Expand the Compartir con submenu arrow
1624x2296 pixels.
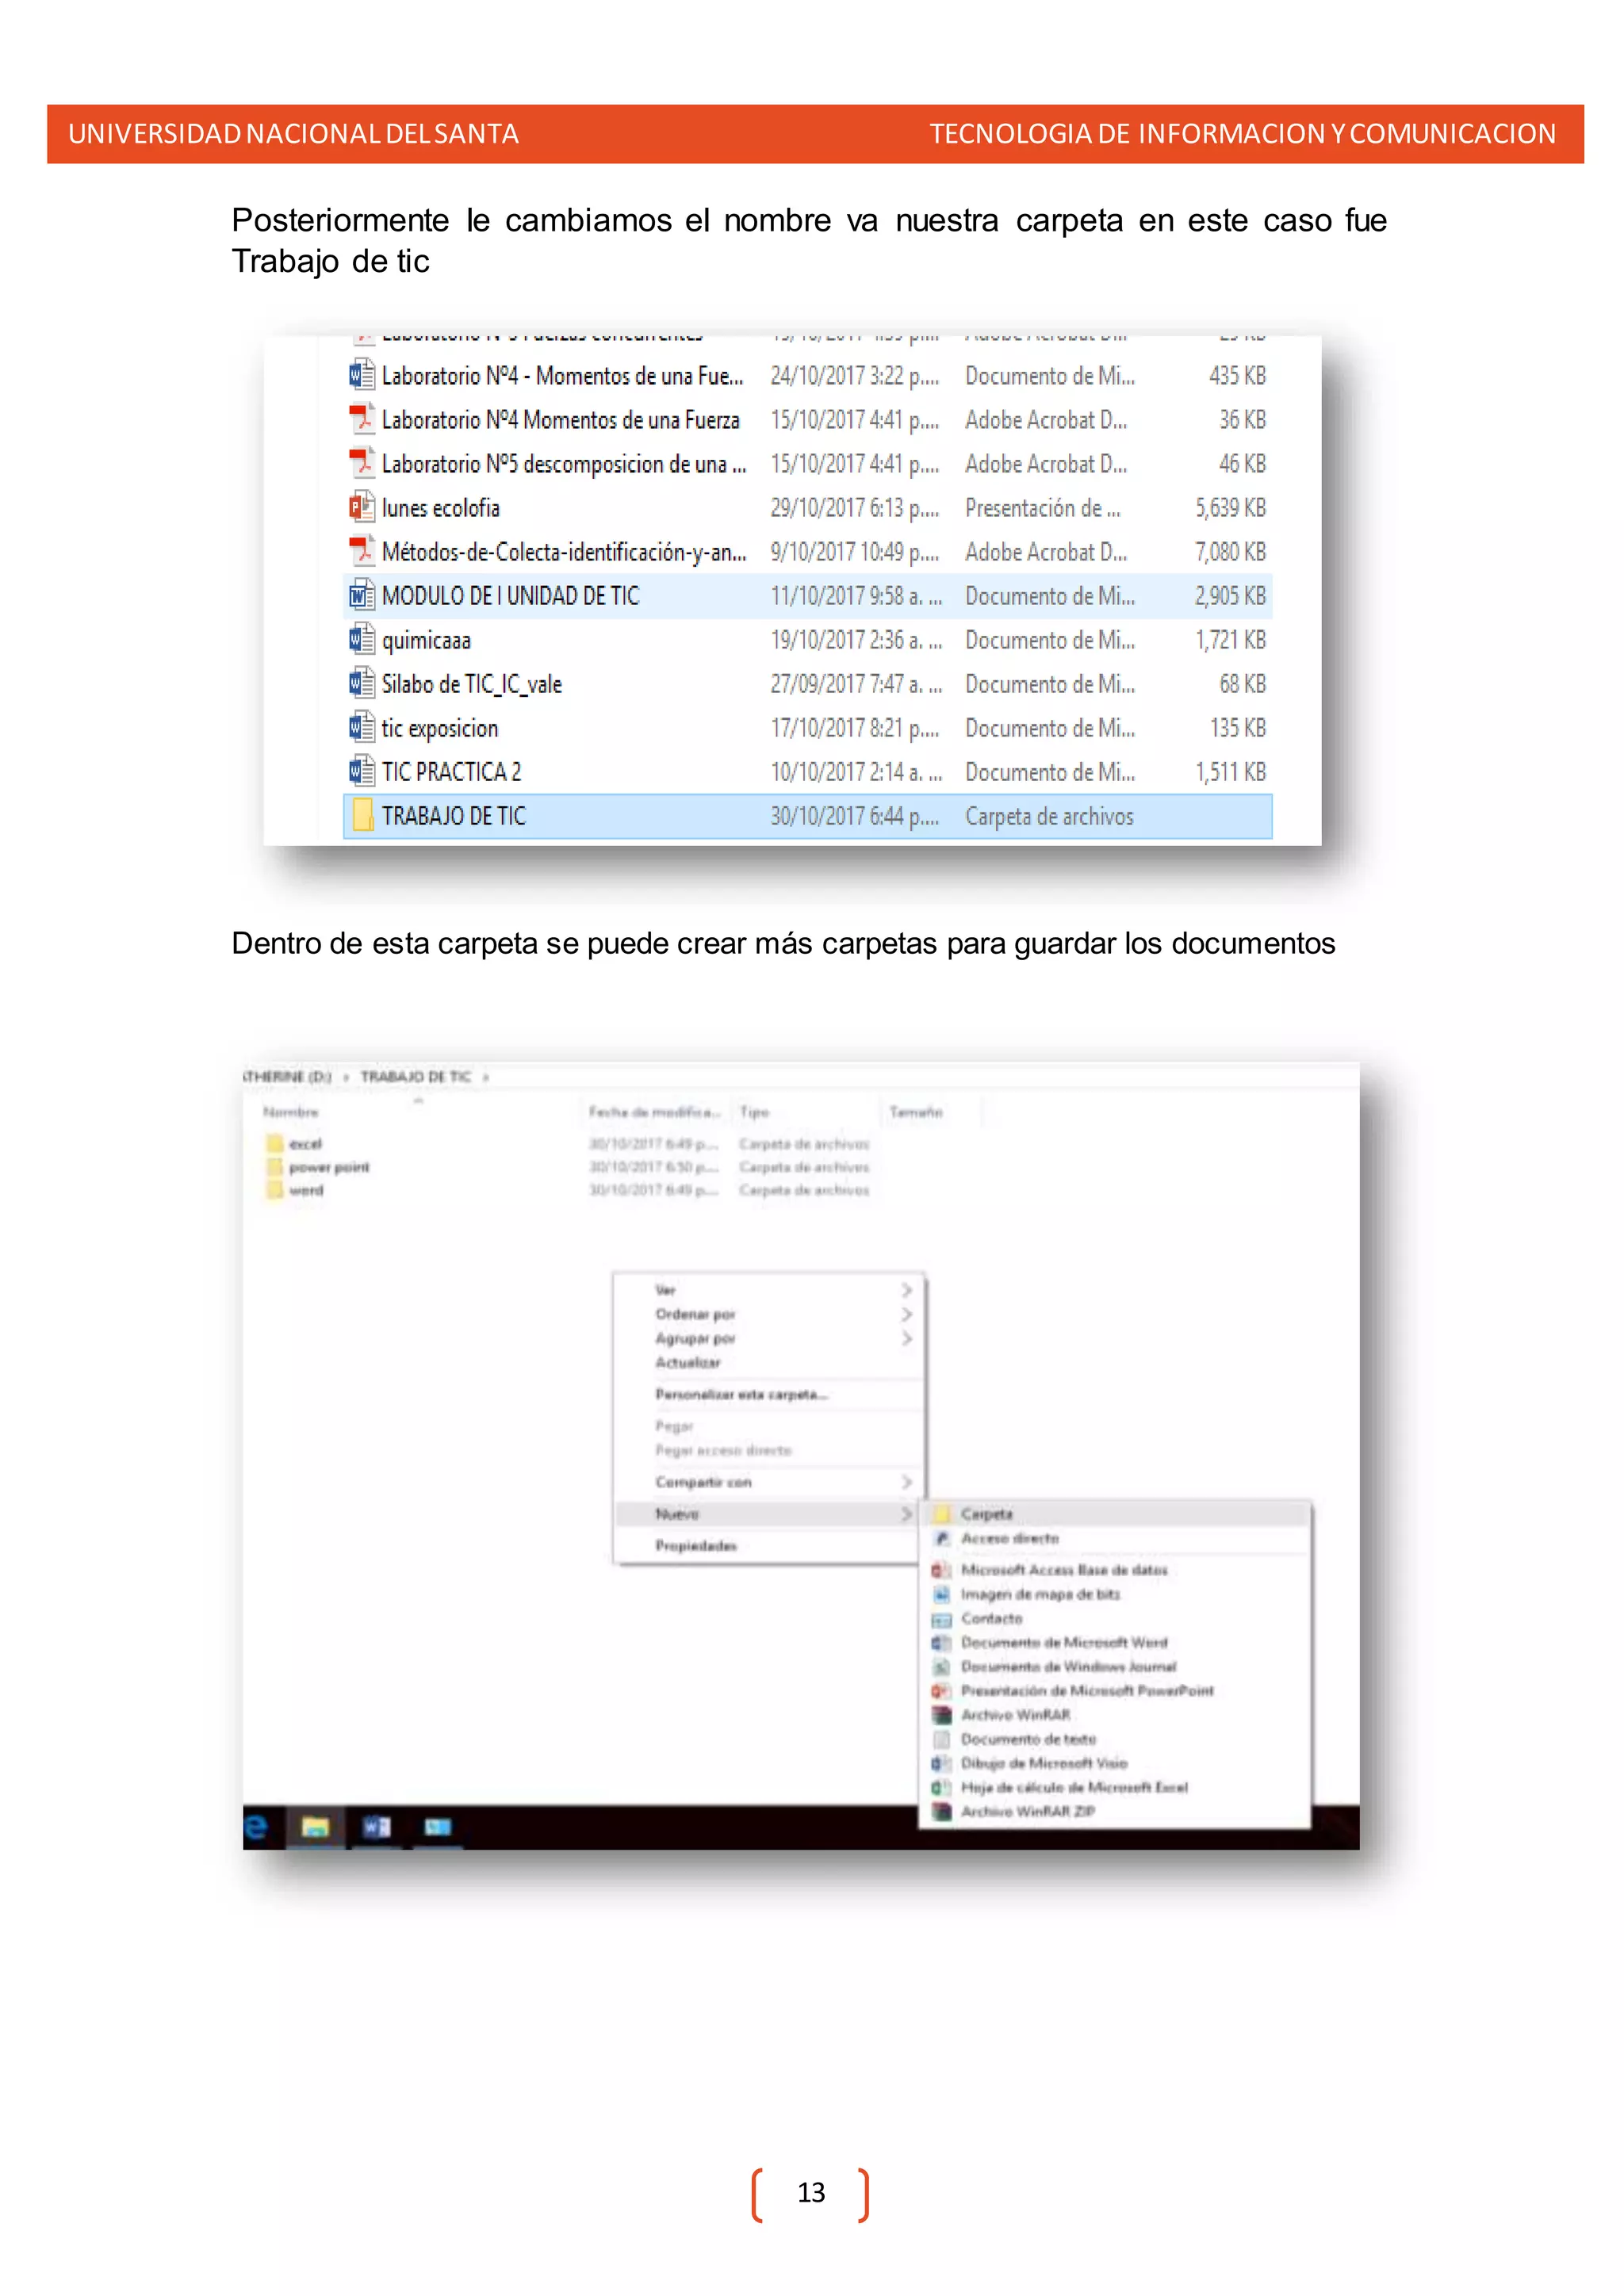(906, 1482)
